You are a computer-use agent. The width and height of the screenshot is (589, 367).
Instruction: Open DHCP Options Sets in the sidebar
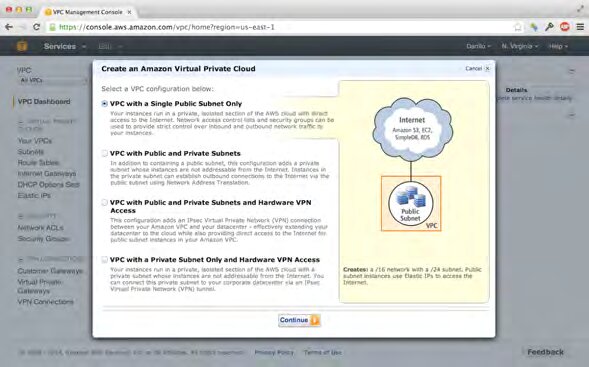point(48,184)
